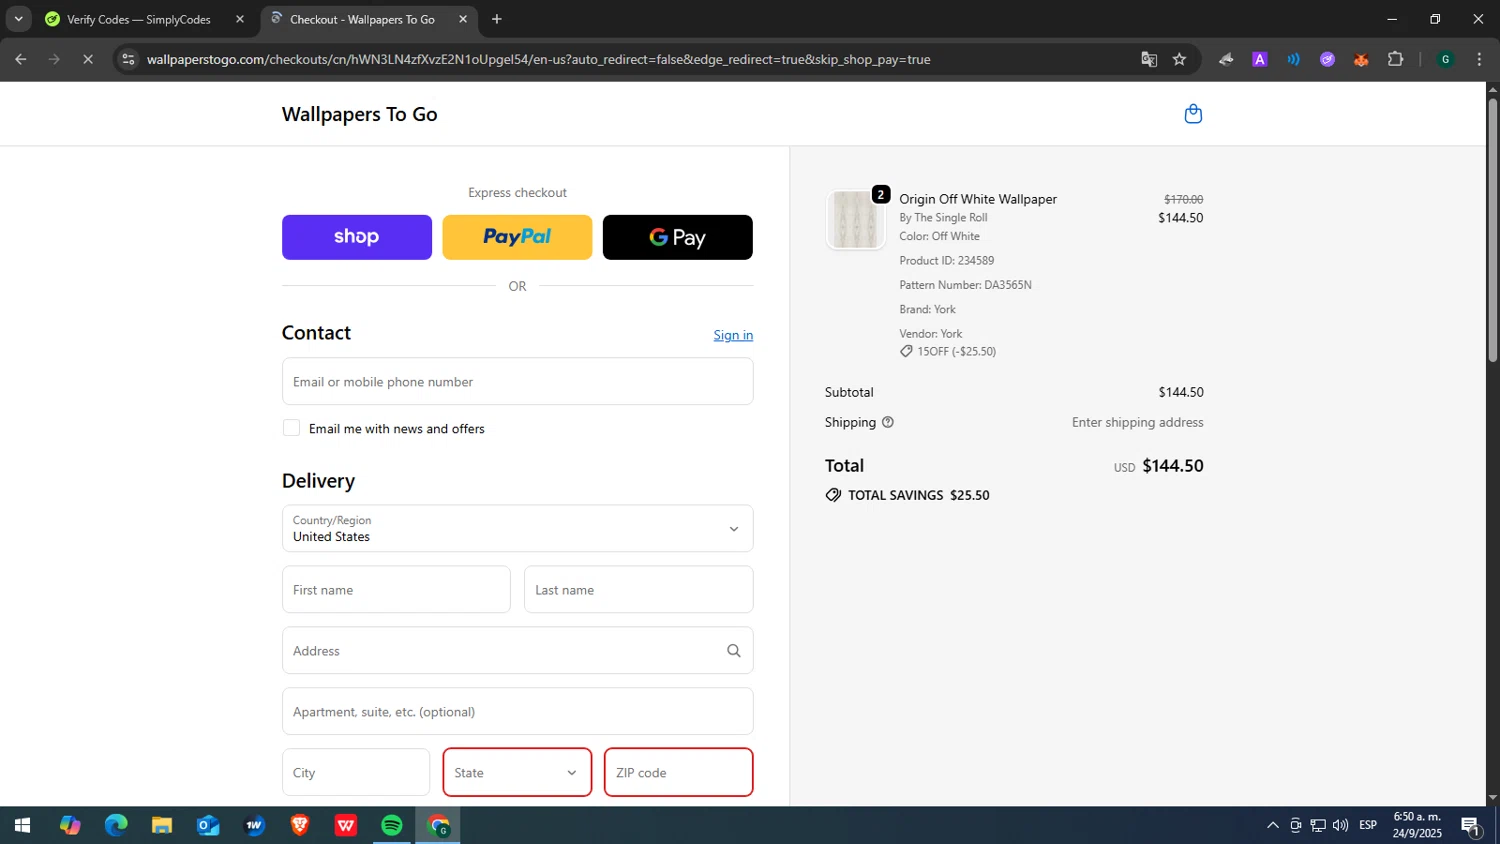Click the browser address bar URL

coord(538,59)
